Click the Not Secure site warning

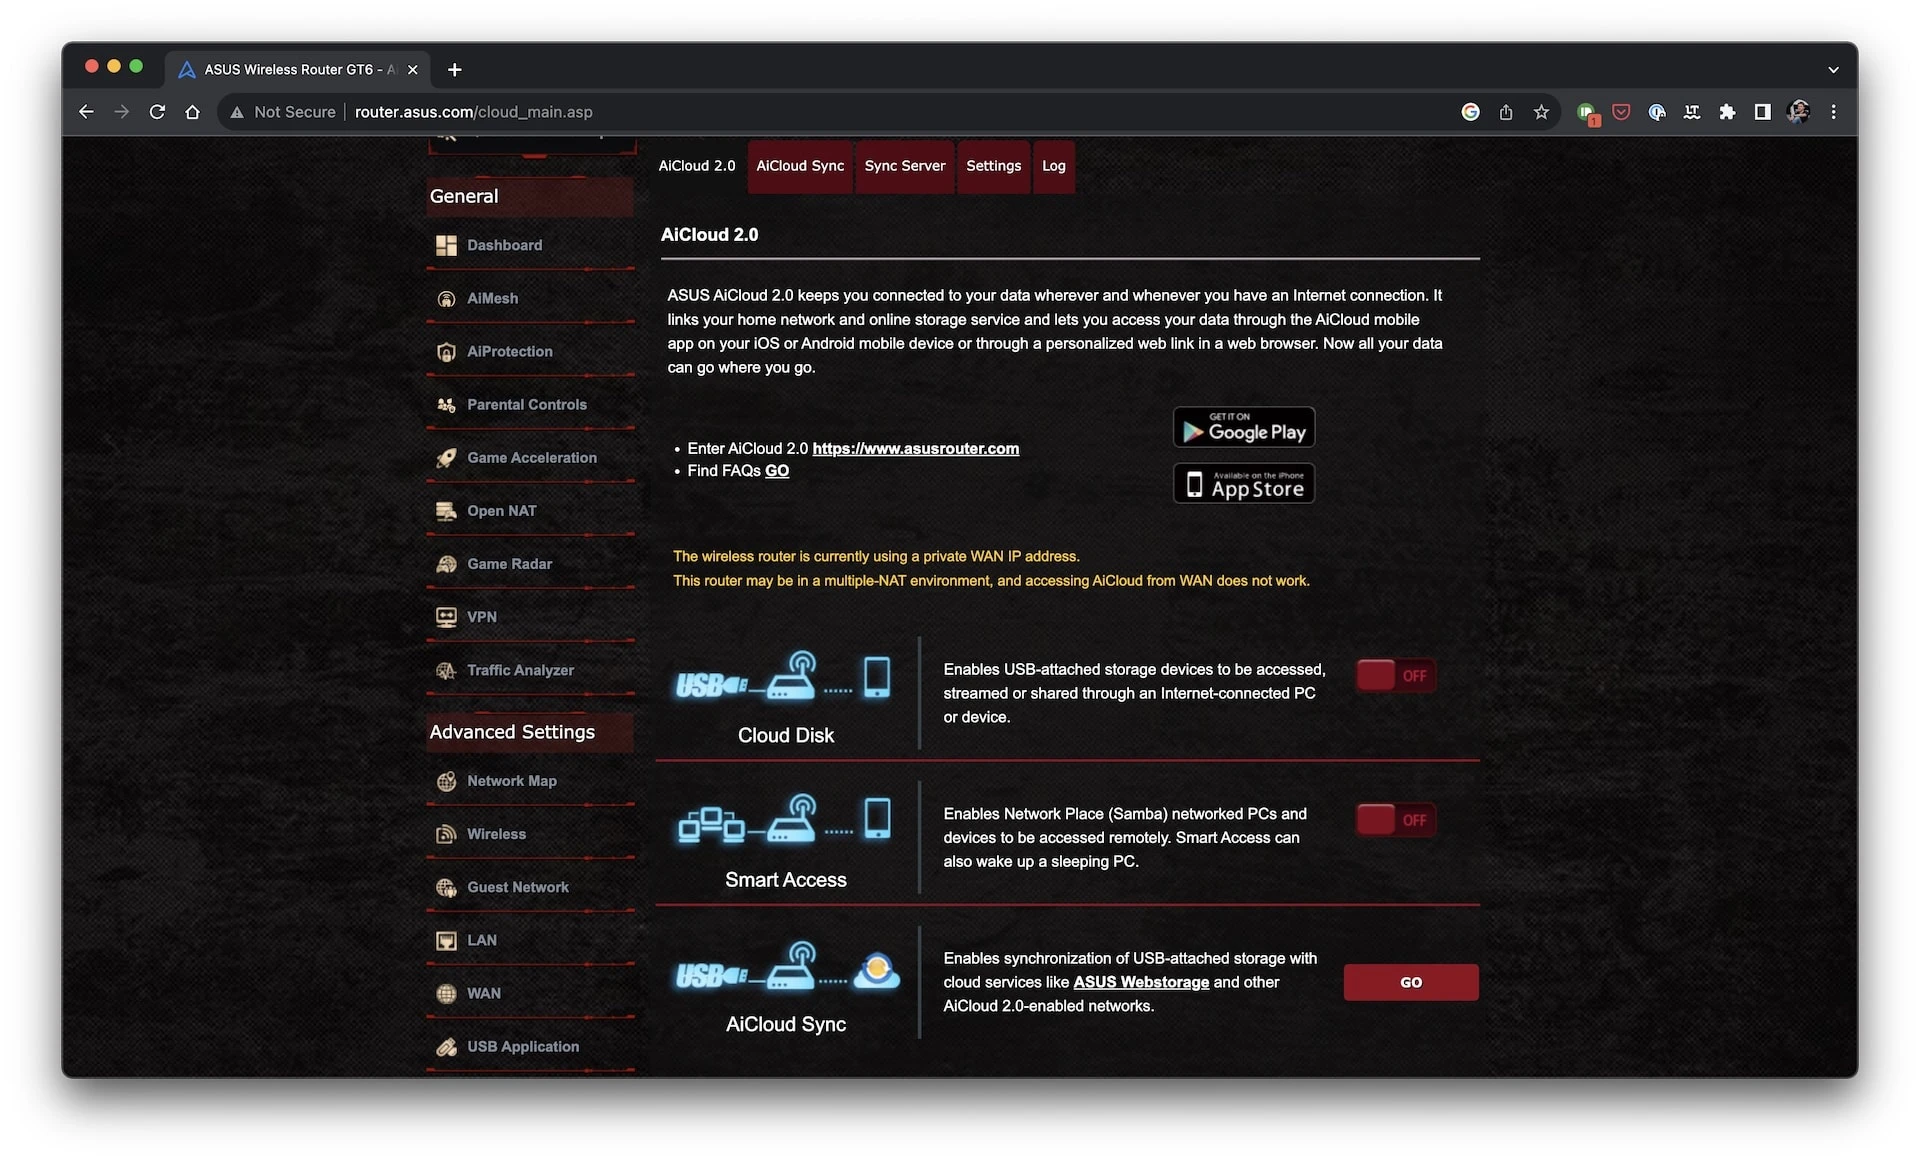click(x=283, y=112)
